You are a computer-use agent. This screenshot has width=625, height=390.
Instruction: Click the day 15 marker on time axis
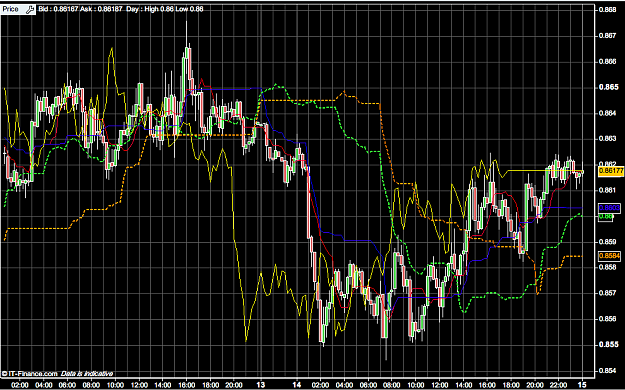pyautogui.click(x=583, y=385)
